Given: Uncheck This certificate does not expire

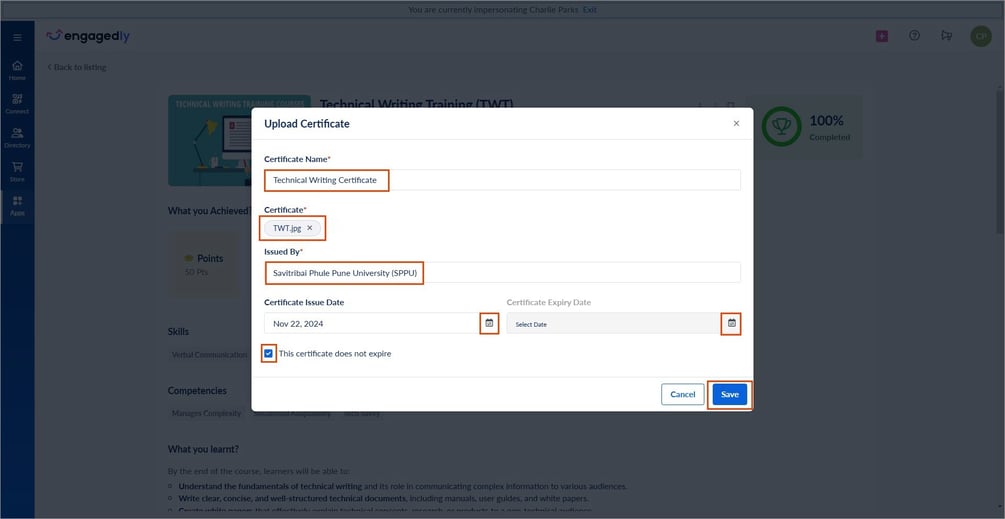Looking at the screenshot, I should point(269,354).
